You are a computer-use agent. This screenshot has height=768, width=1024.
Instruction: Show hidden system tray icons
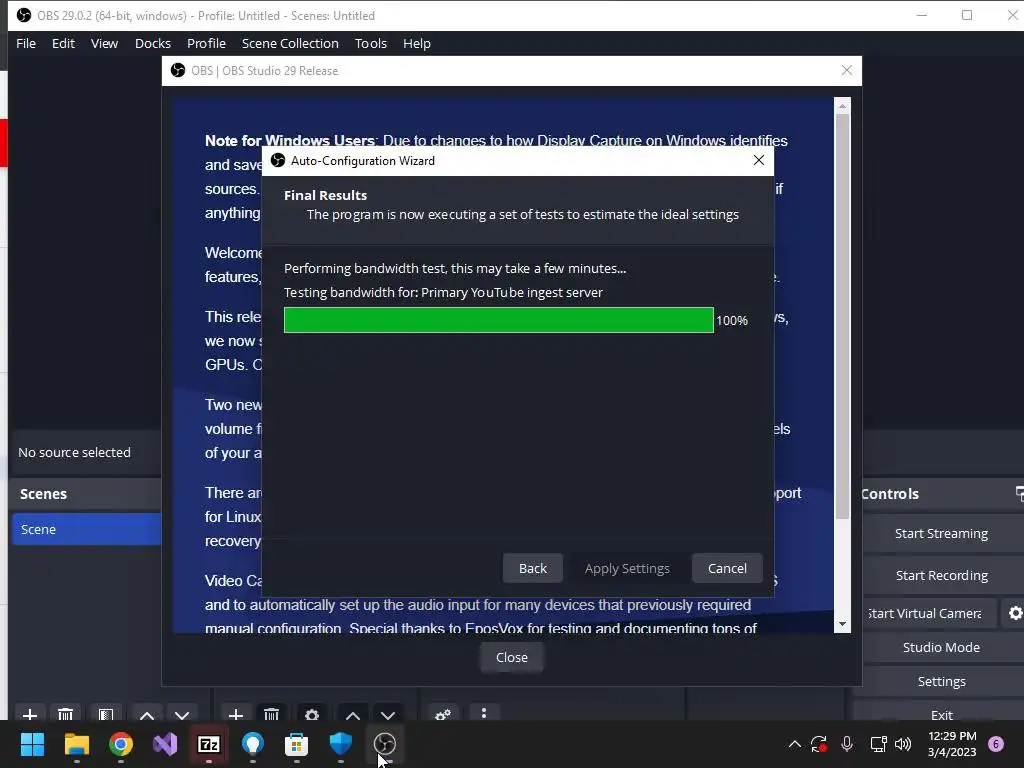795,744
